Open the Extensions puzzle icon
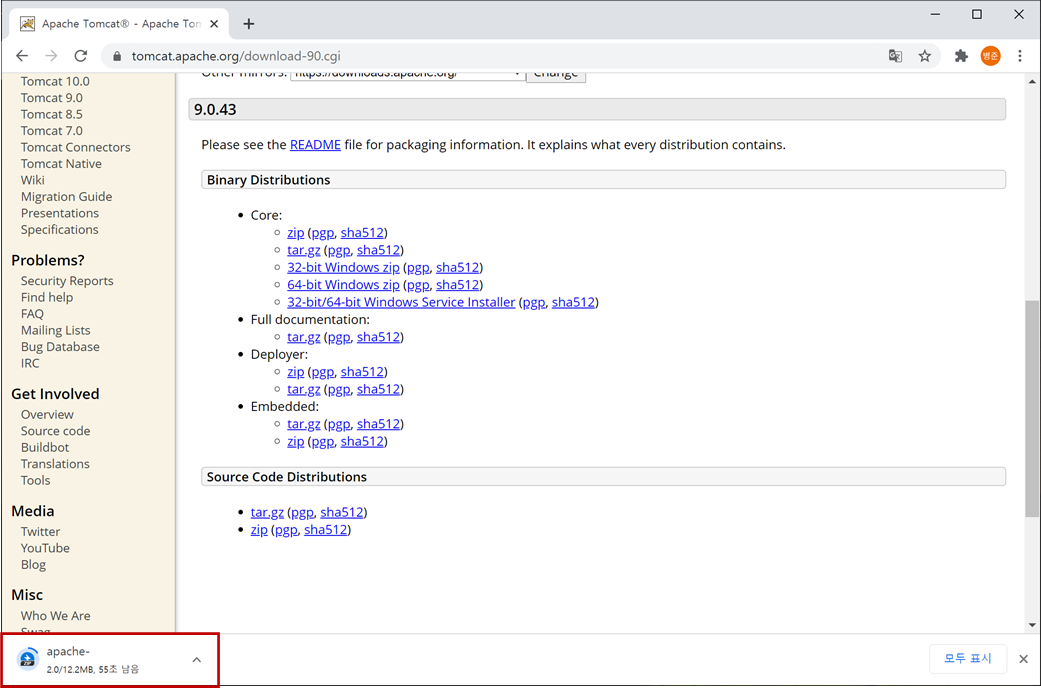1041x688 pixels. (961, 56)
